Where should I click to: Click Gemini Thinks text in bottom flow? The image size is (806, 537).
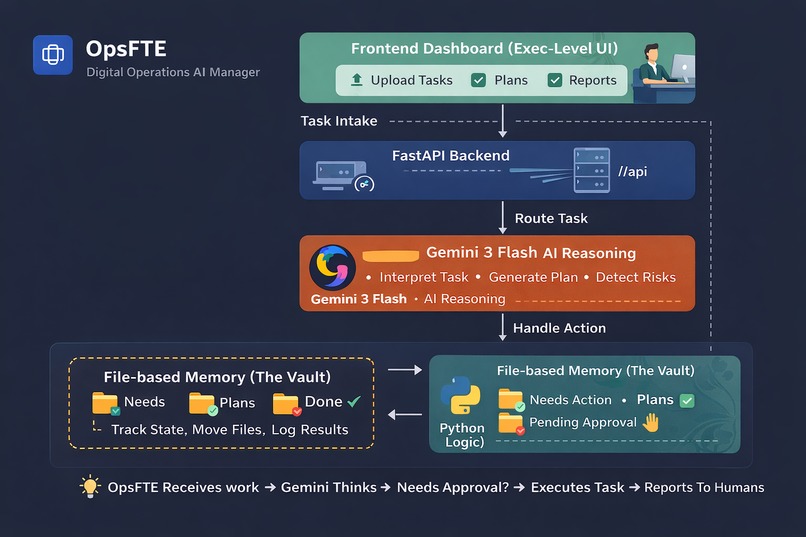(328, 487)
